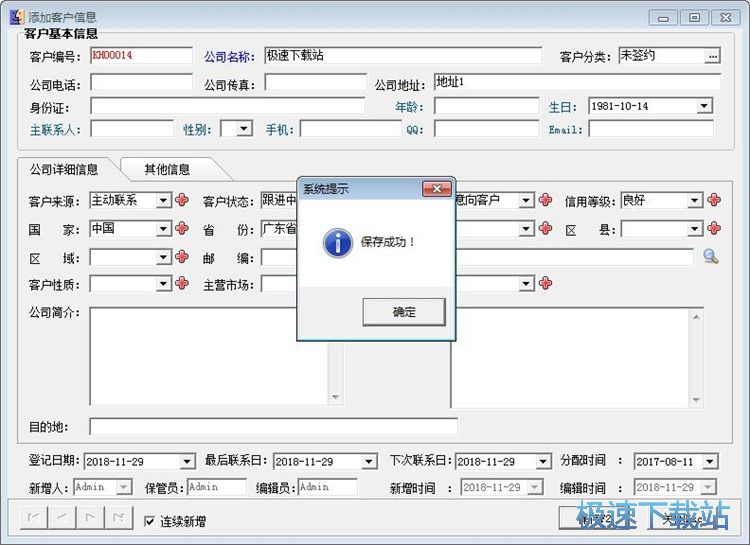This screenshot has width=750, height=545.
Task: Click the 目的地 input field
Action: point(272,427)
